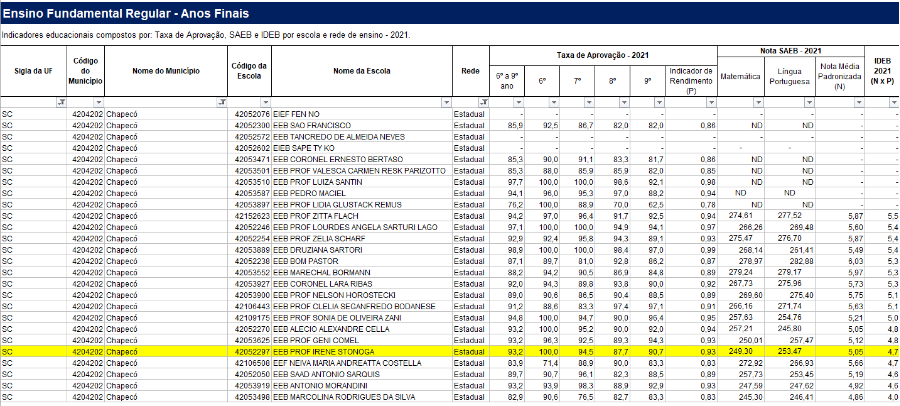This screenshot has height=406, width=900.
Task: Open the Nome do Município filter dropdown
Action: coord(222,102)
